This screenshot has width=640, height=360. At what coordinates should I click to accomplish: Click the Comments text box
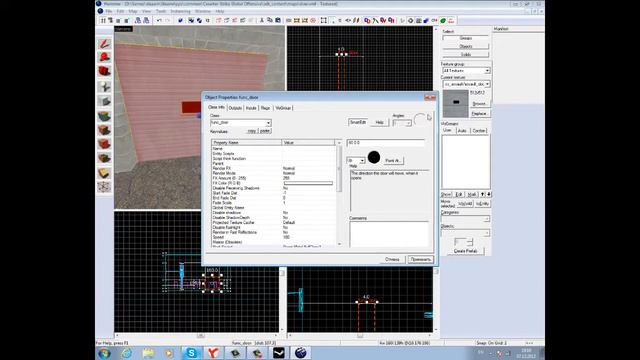(389, 234)
